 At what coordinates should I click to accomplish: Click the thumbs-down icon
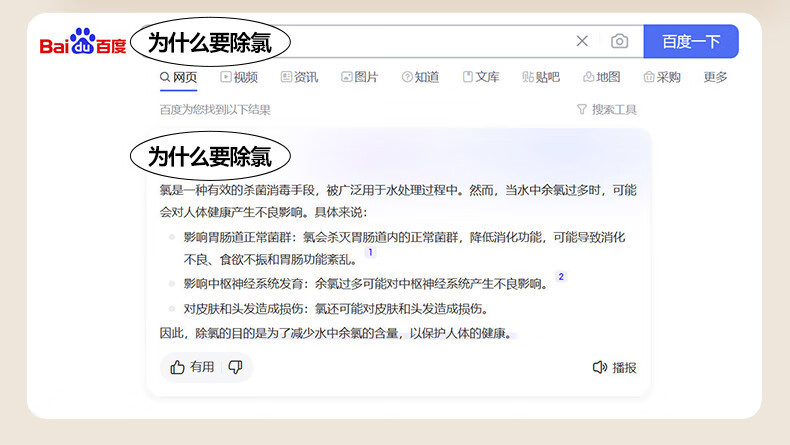click(x=235, y=367)
